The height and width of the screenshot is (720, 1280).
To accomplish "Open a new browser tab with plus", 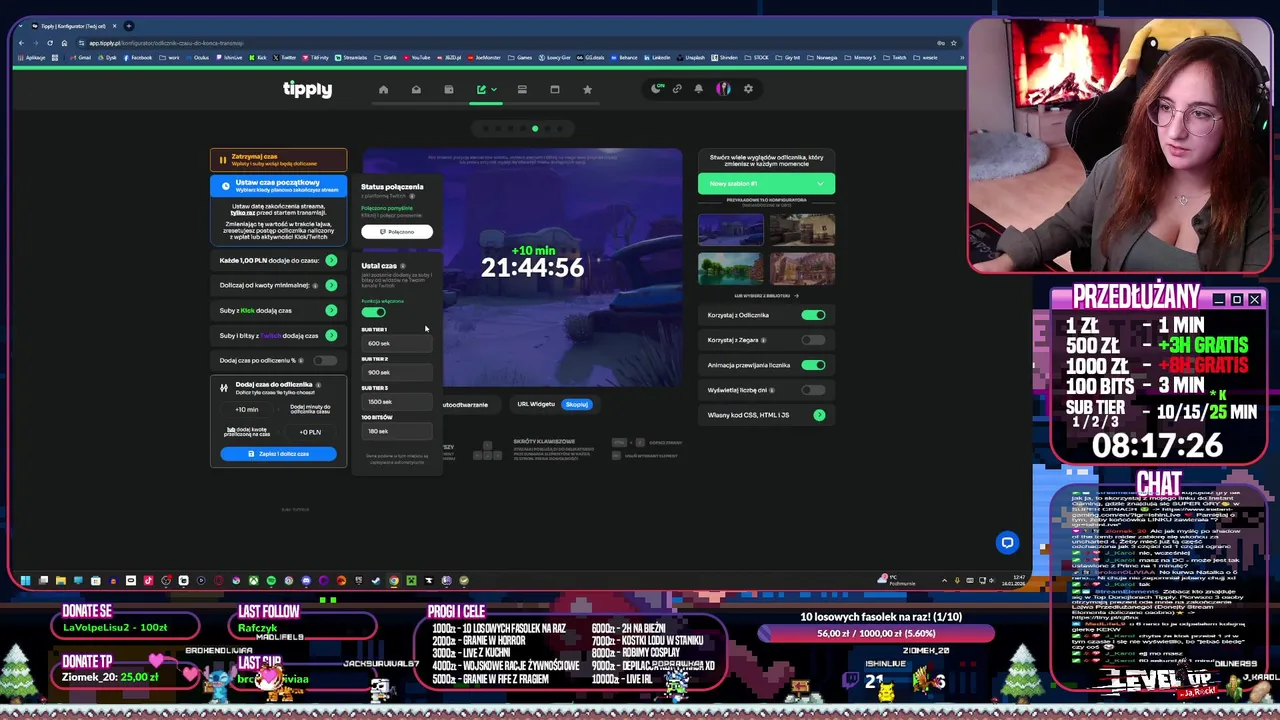I will (x=128, y=26).
